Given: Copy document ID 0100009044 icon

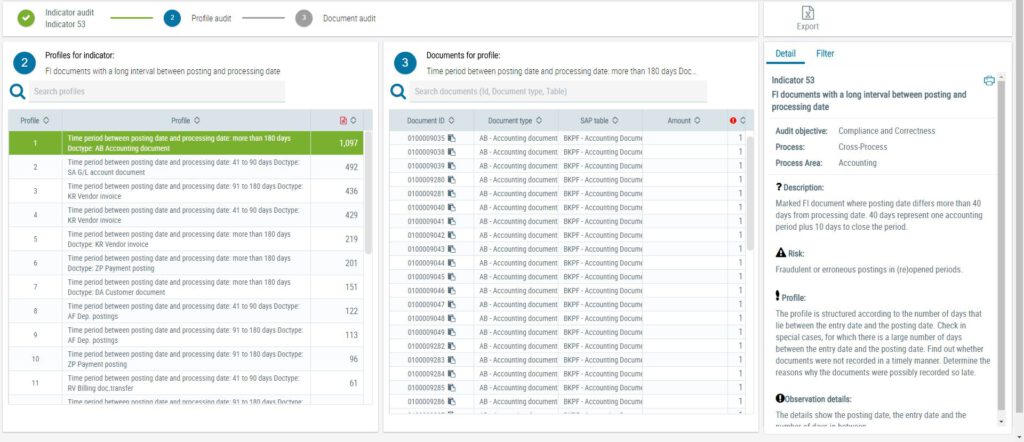Looking at the screenshot, I should 451,262.
